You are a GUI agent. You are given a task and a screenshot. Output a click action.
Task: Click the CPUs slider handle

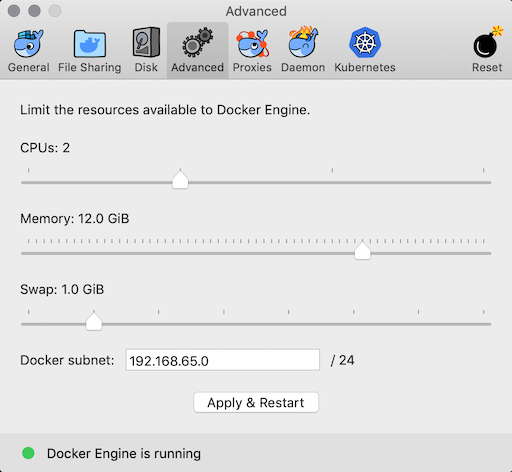(180, 179)
